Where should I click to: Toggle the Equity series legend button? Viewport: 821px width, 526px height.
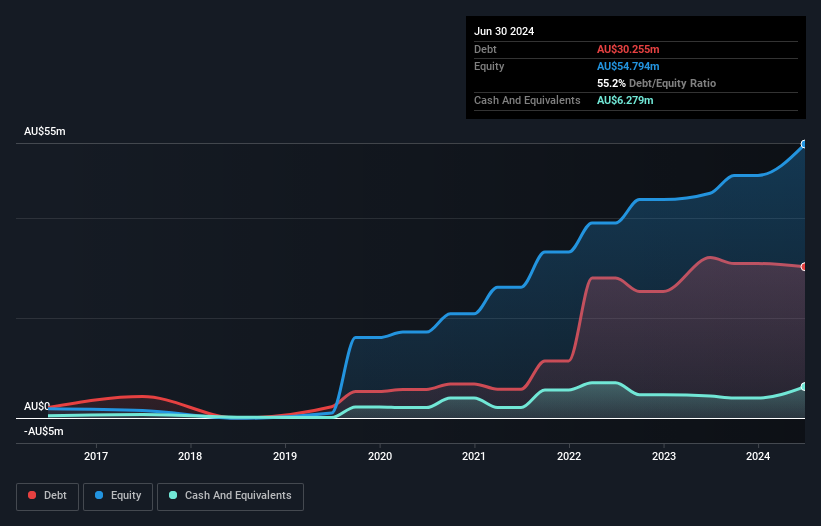[118, 496]
